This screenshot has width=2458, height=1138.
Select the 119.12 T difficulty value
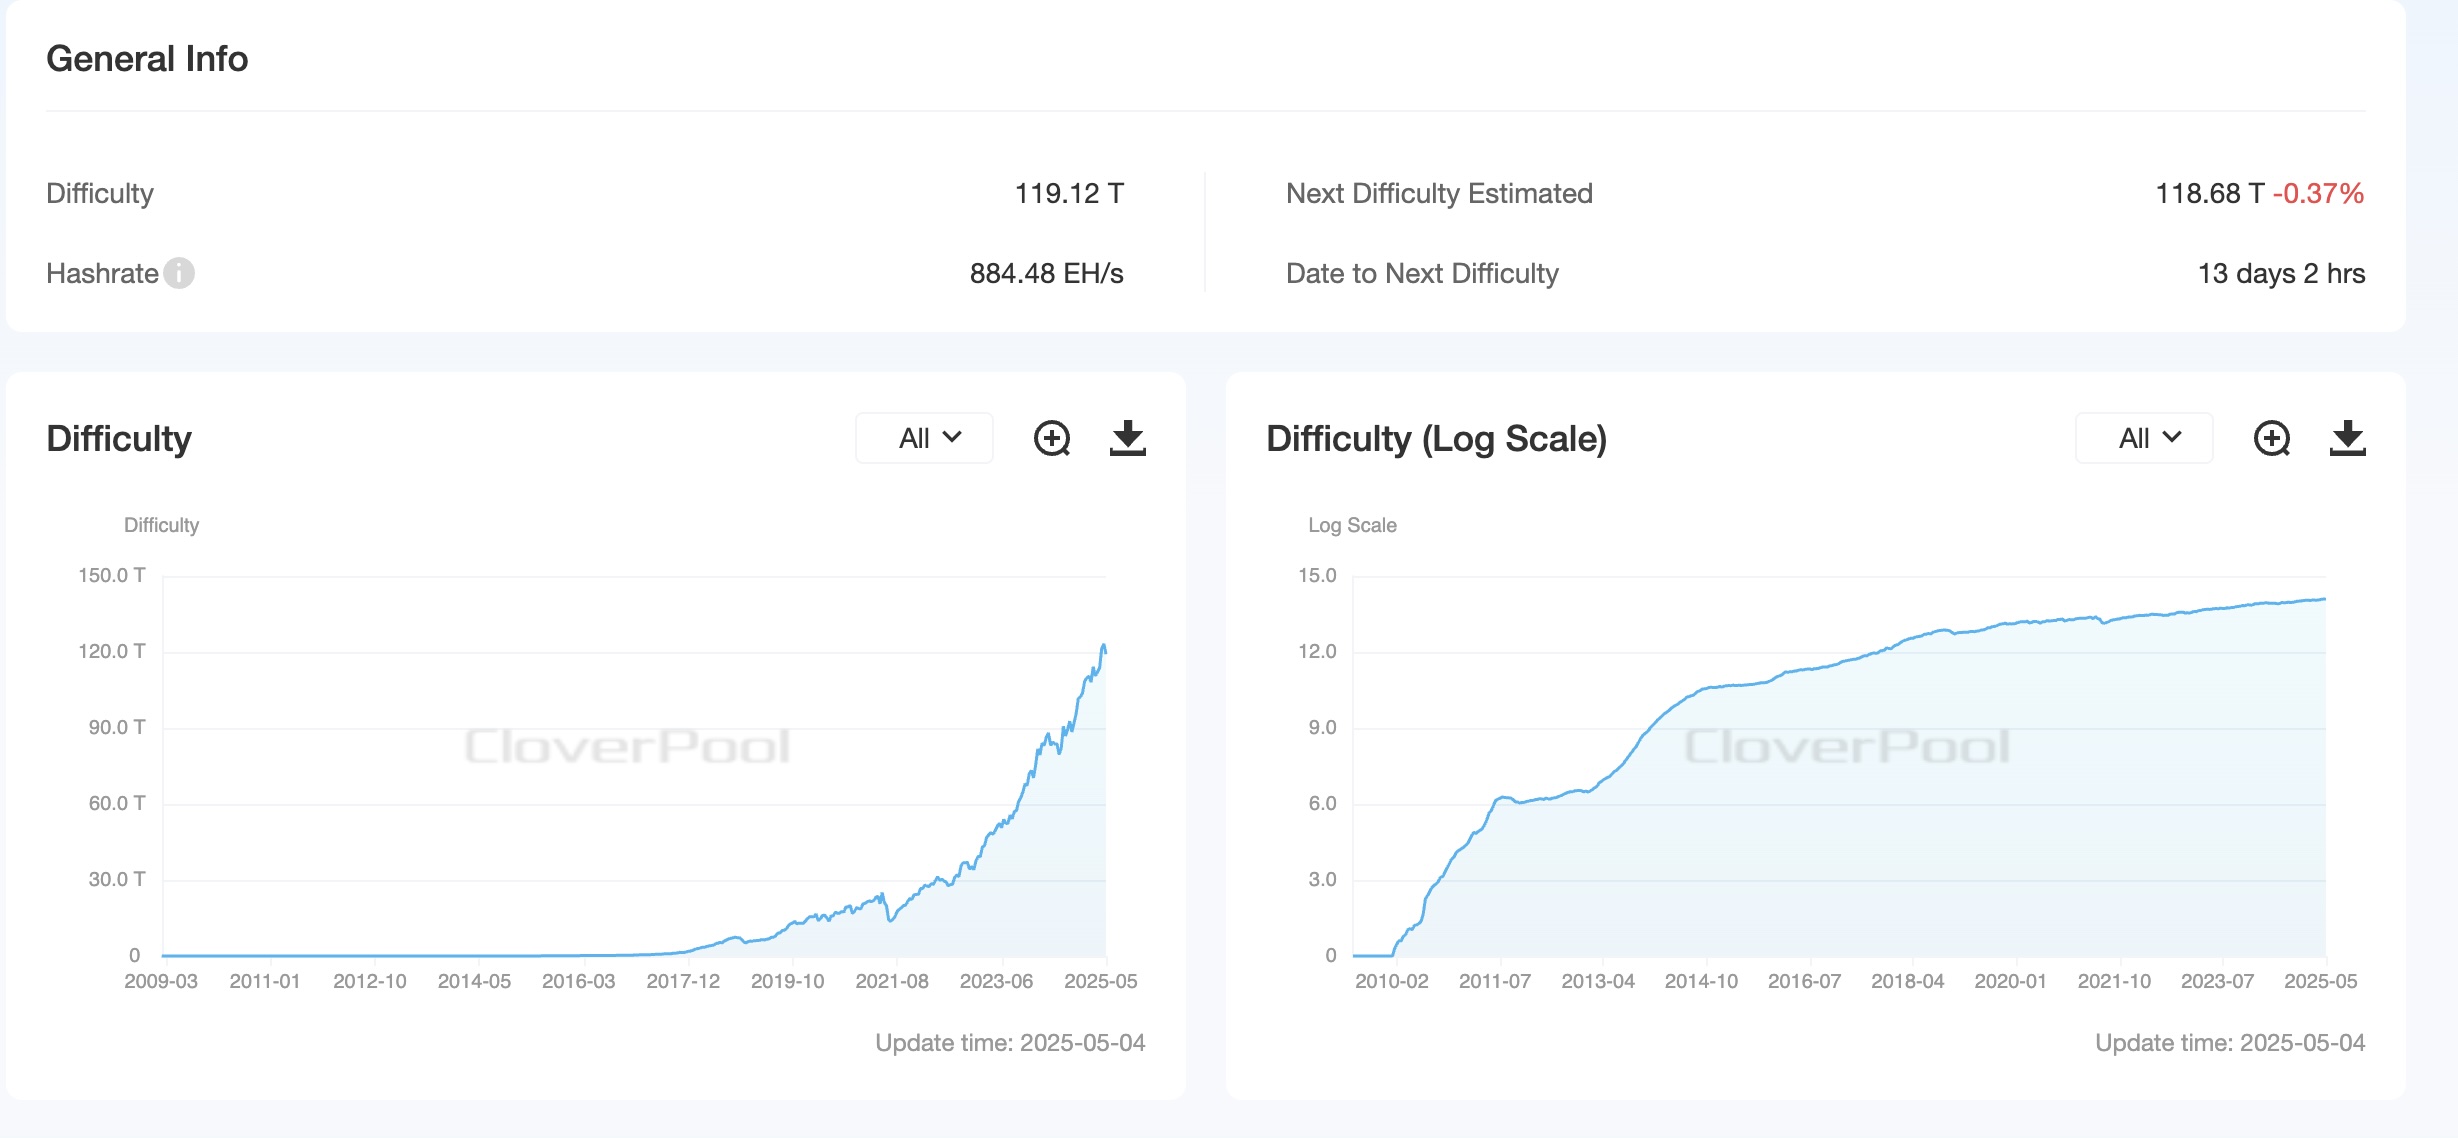(x=1069, y=193)
